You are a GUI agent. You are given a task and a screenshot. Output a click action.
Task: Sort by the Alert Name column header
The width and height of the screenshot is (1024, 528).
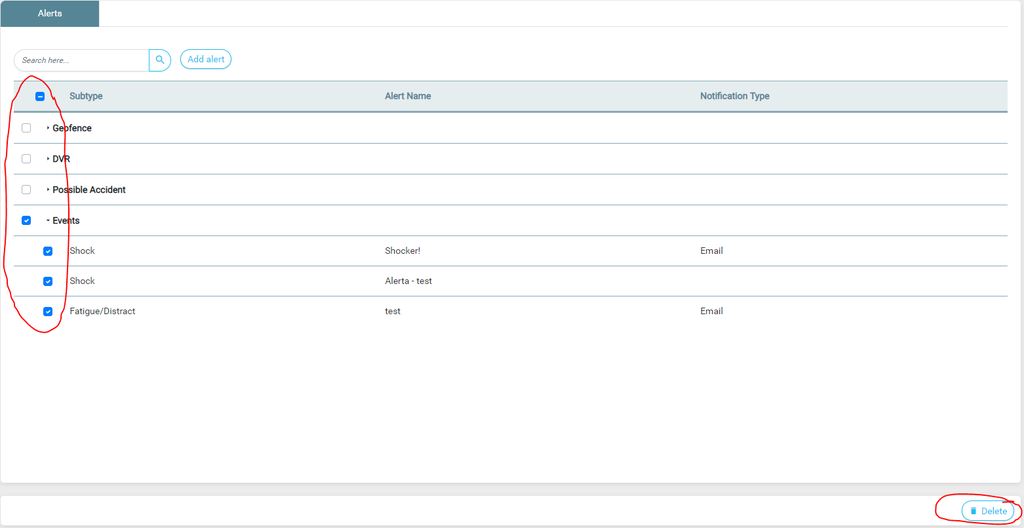click(408, 96)
